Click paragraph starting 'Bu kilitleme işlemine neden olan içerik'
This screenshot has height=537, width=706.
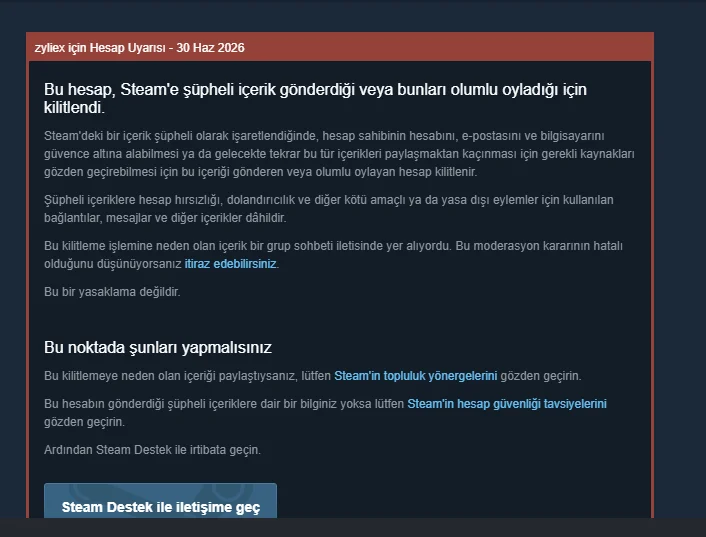click(333, 255)
